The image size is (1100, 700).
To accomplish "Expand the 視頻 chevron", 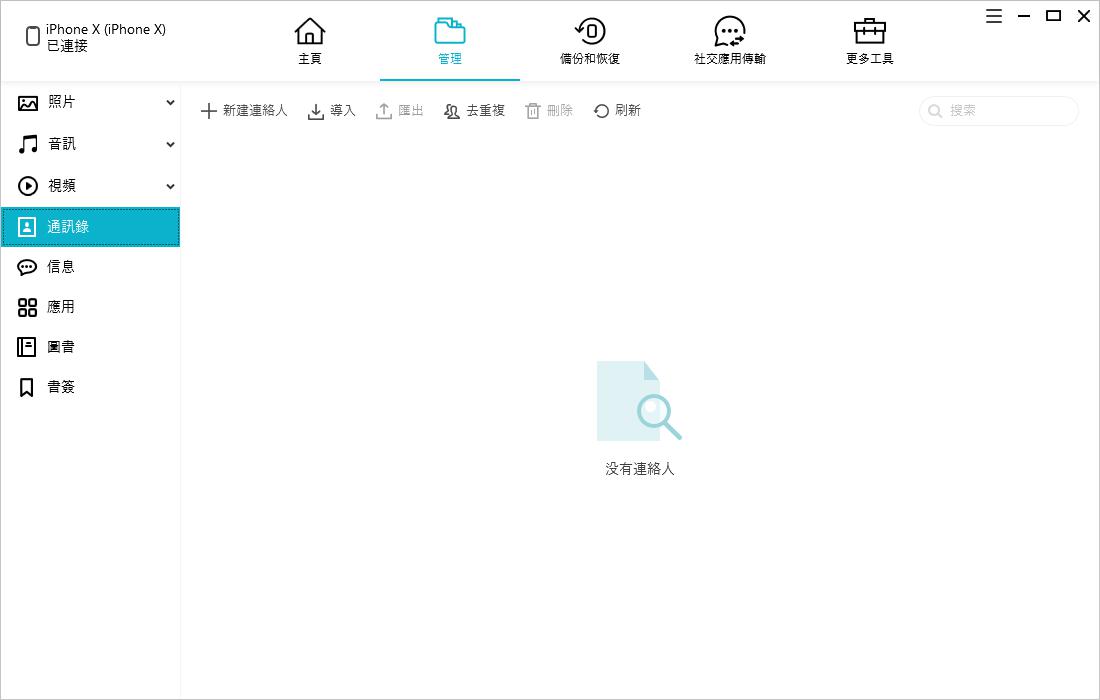I will tap(170, 187).
